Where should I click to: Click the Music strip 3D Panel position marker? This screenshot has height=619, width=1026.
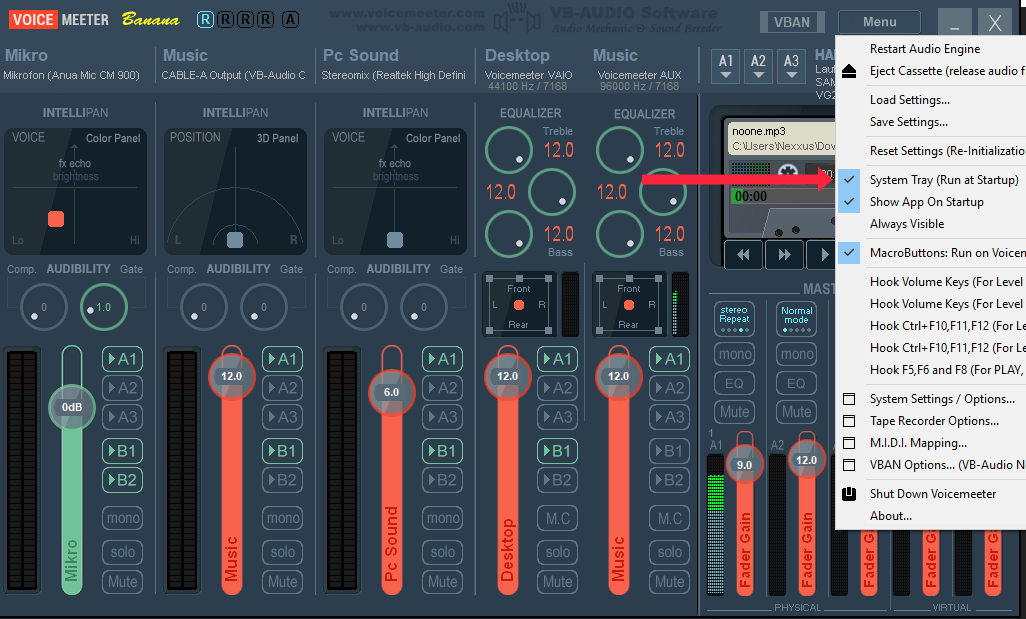(x=234, y=239)
